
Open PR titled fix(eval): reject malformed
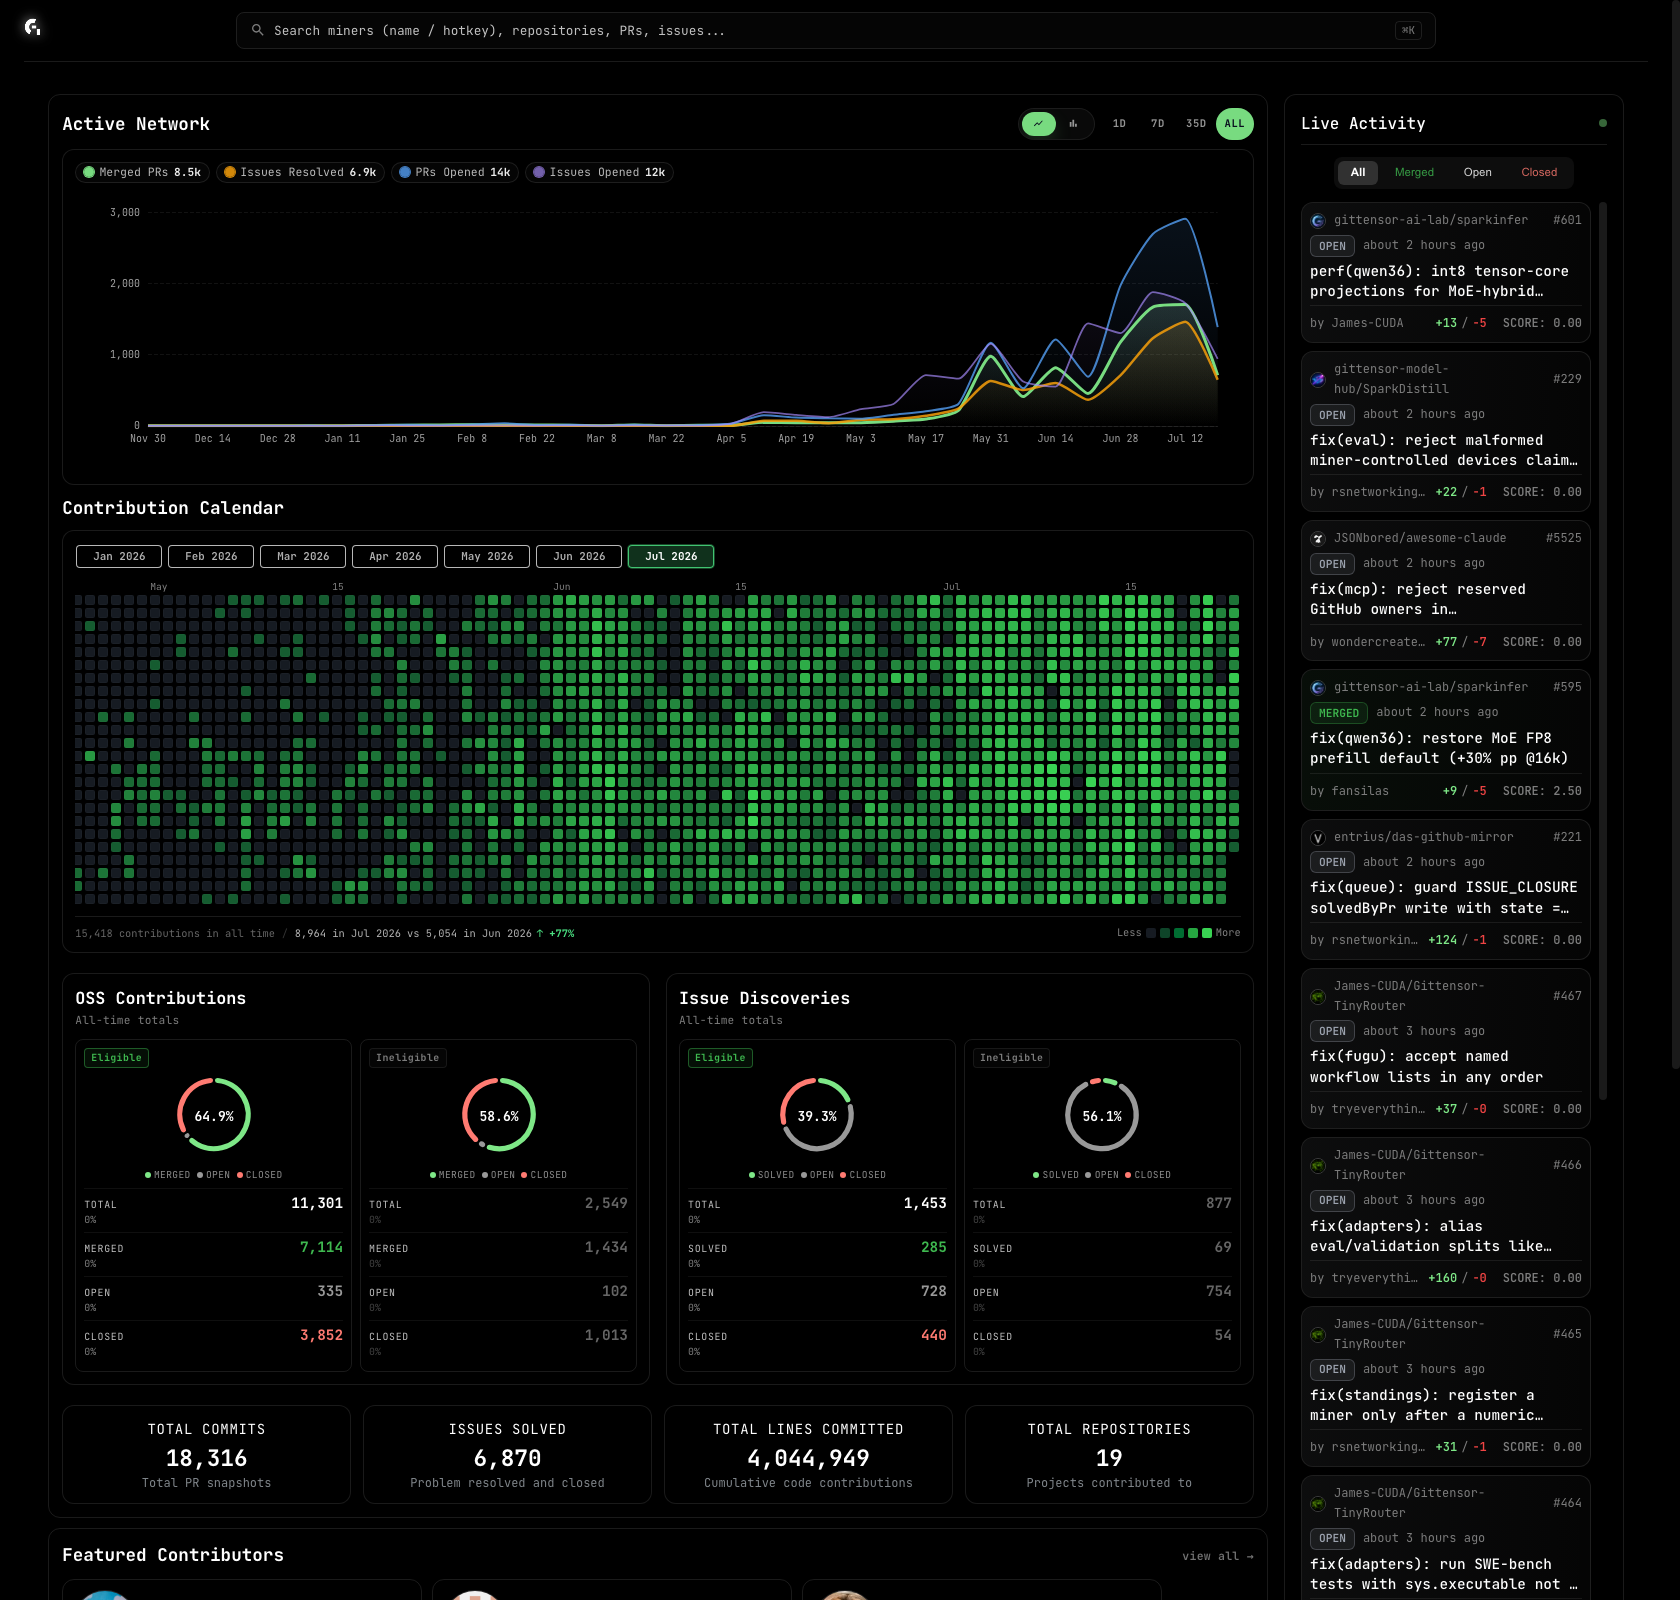click(1444, 450)
